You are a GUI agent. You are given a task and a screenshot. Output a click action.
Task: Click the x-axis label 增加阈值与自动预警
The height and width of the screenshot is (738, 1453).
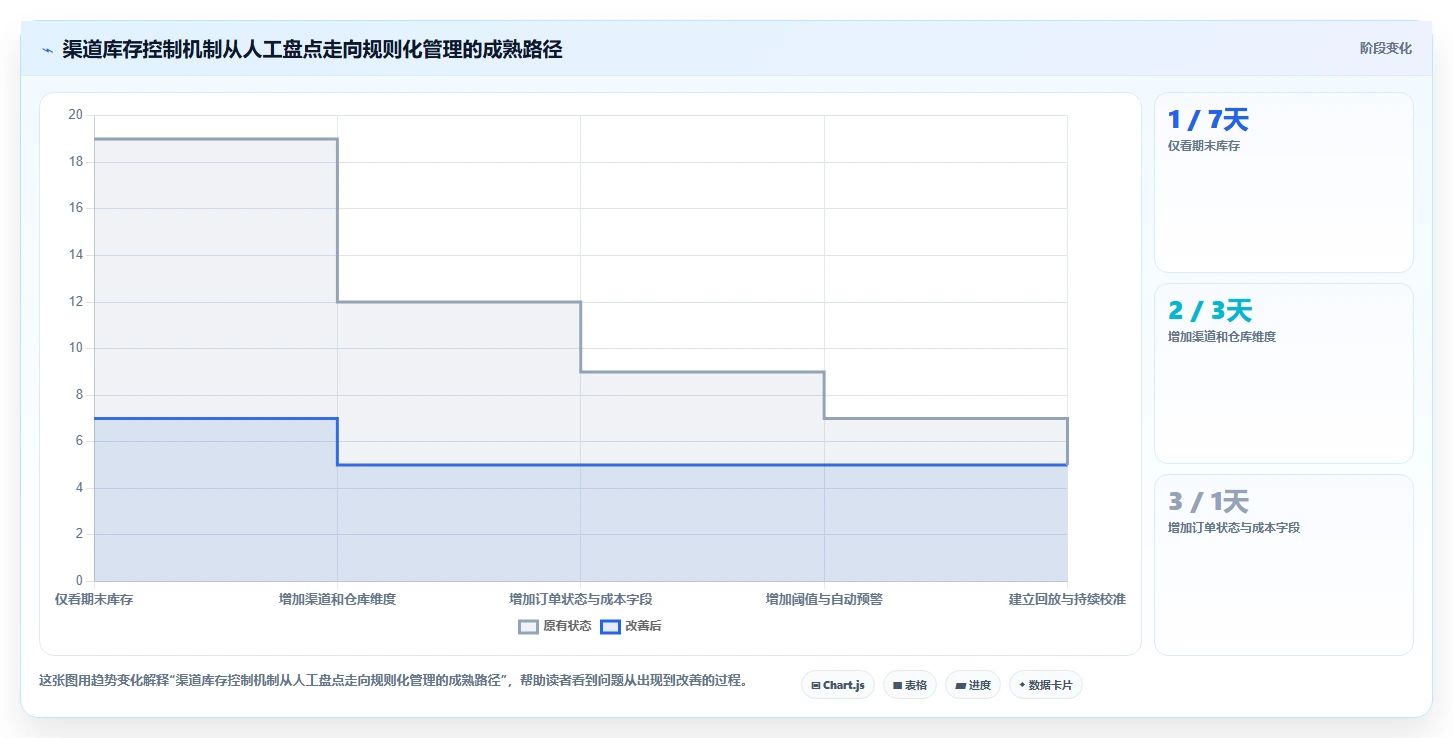click(824, 599)
